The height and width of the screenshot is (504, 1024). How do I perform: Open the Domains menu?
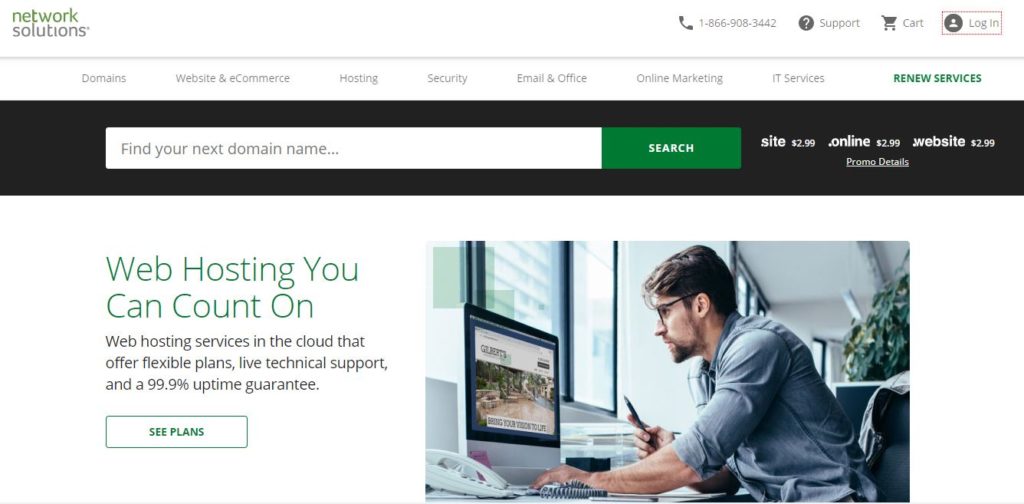104,78
